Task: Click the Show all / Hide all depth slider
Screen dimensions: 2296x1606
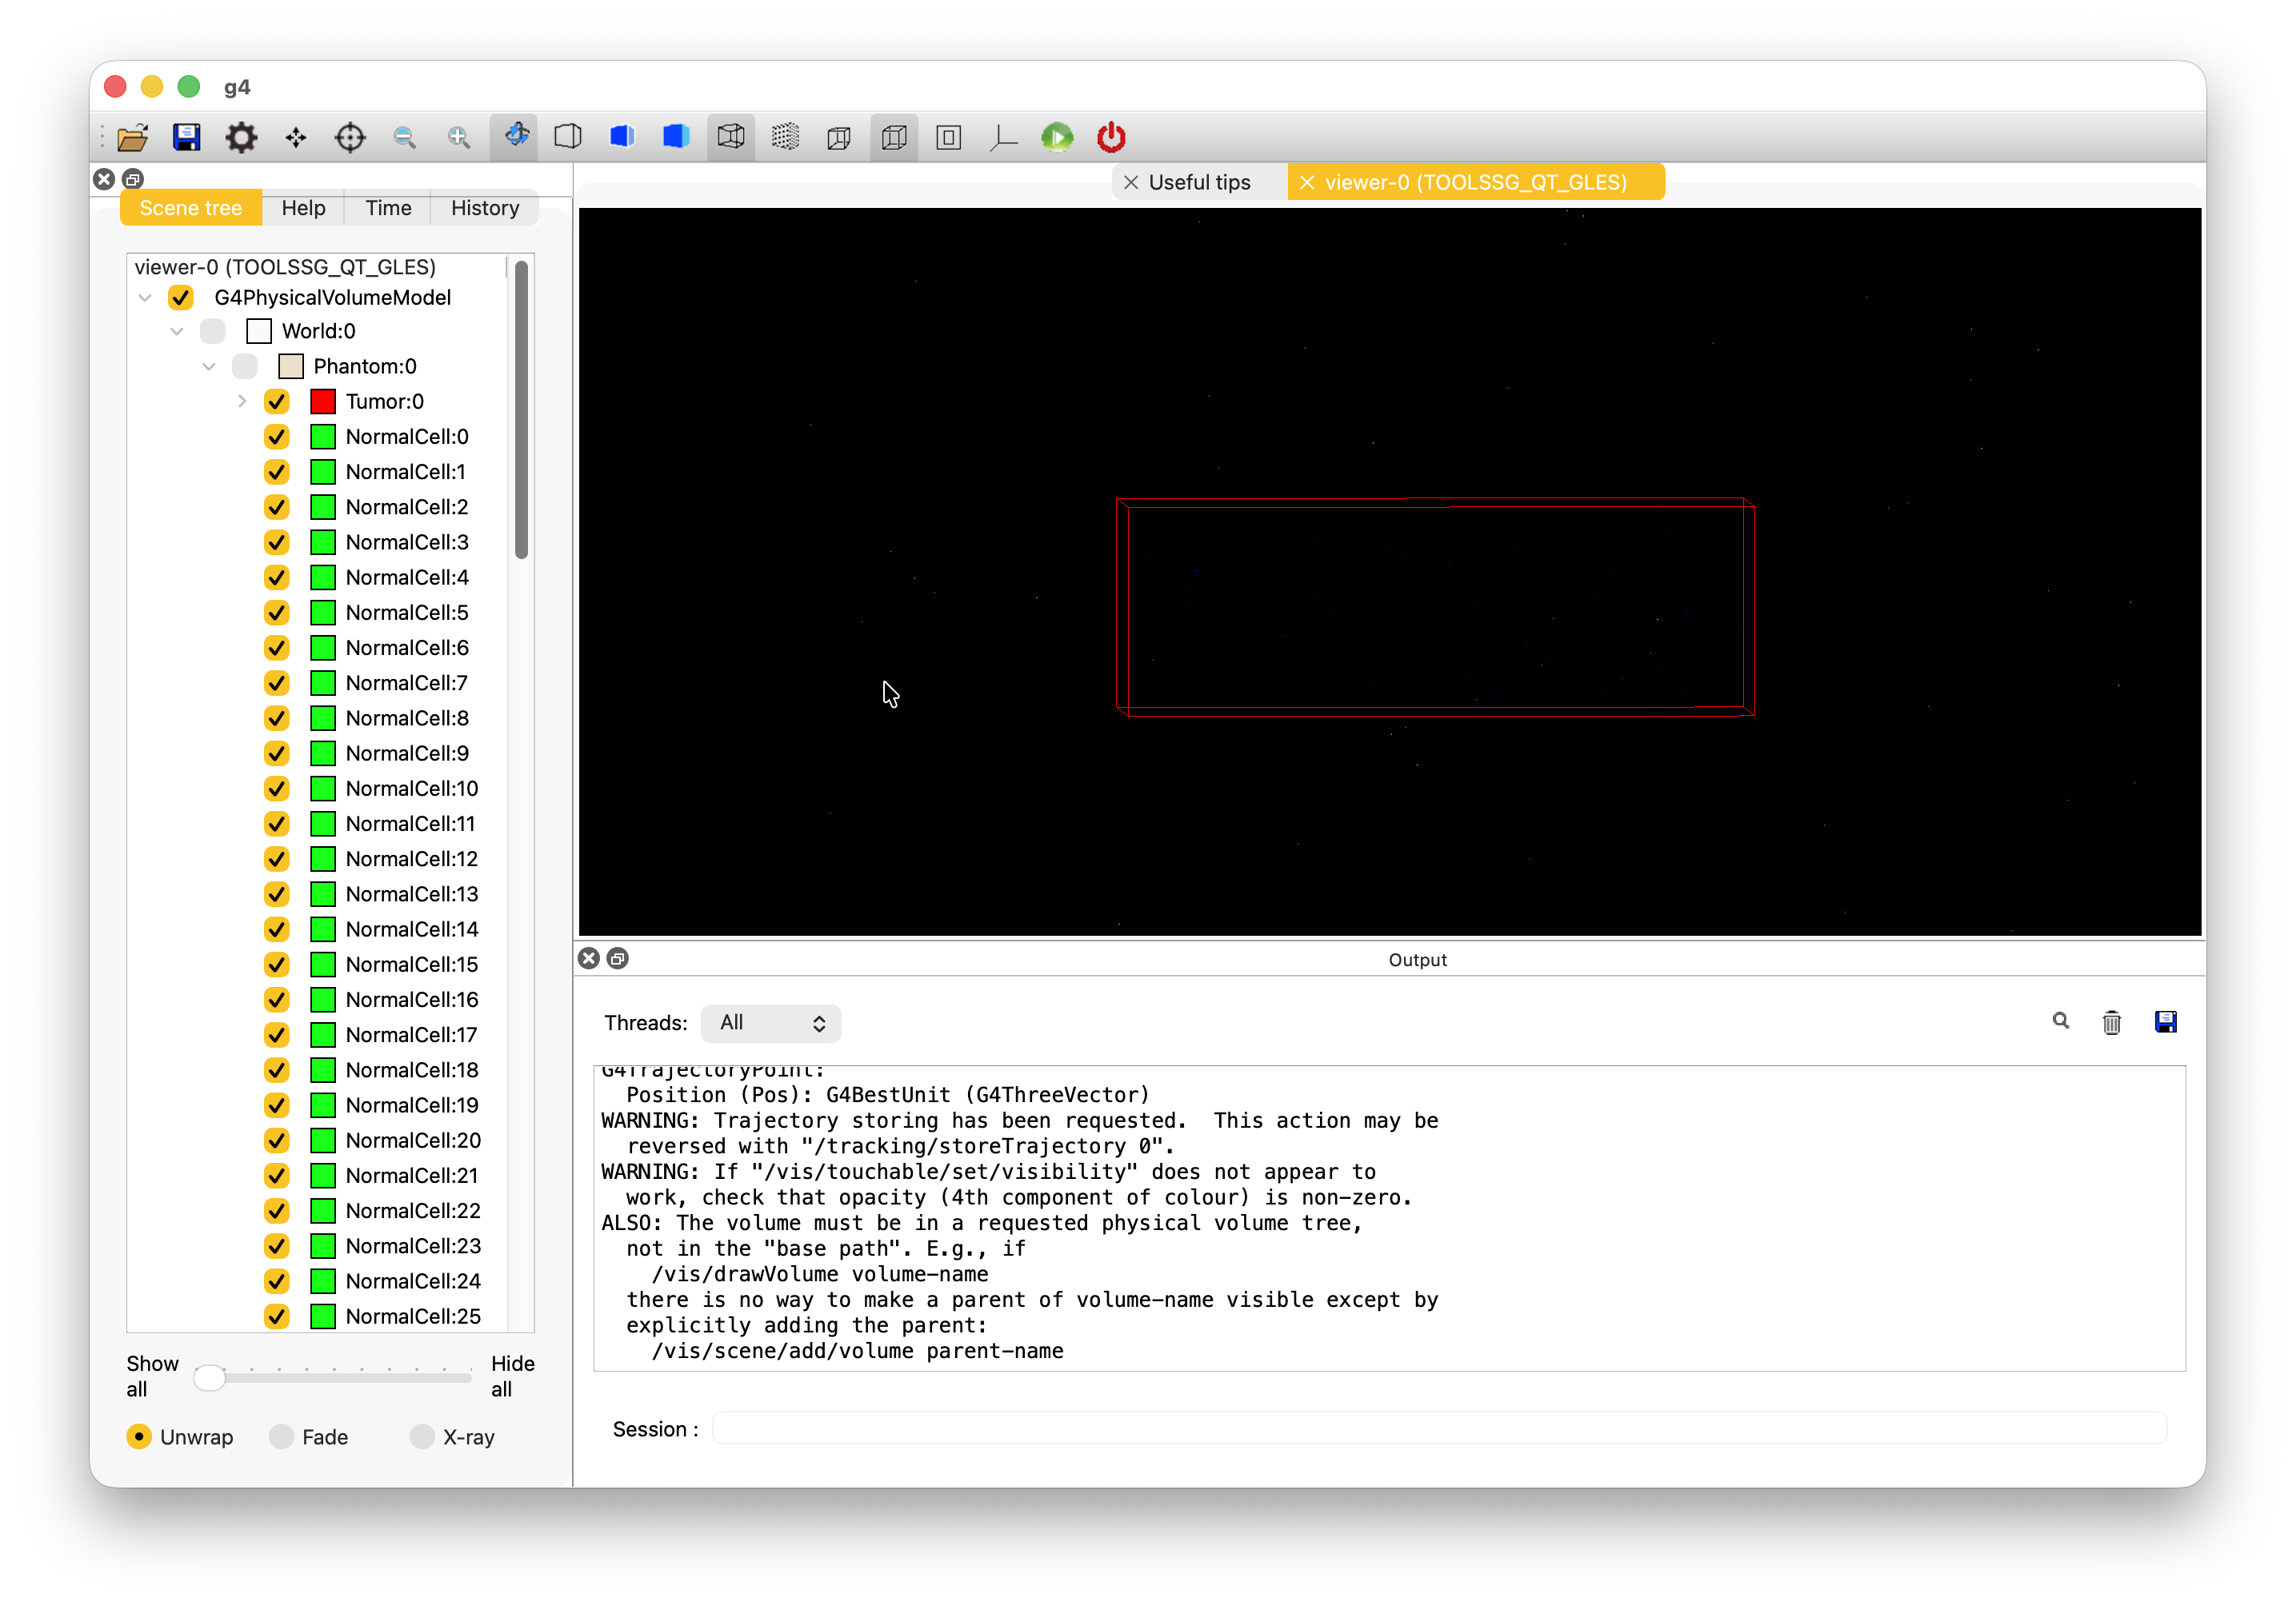Action: coord(333,1377)
